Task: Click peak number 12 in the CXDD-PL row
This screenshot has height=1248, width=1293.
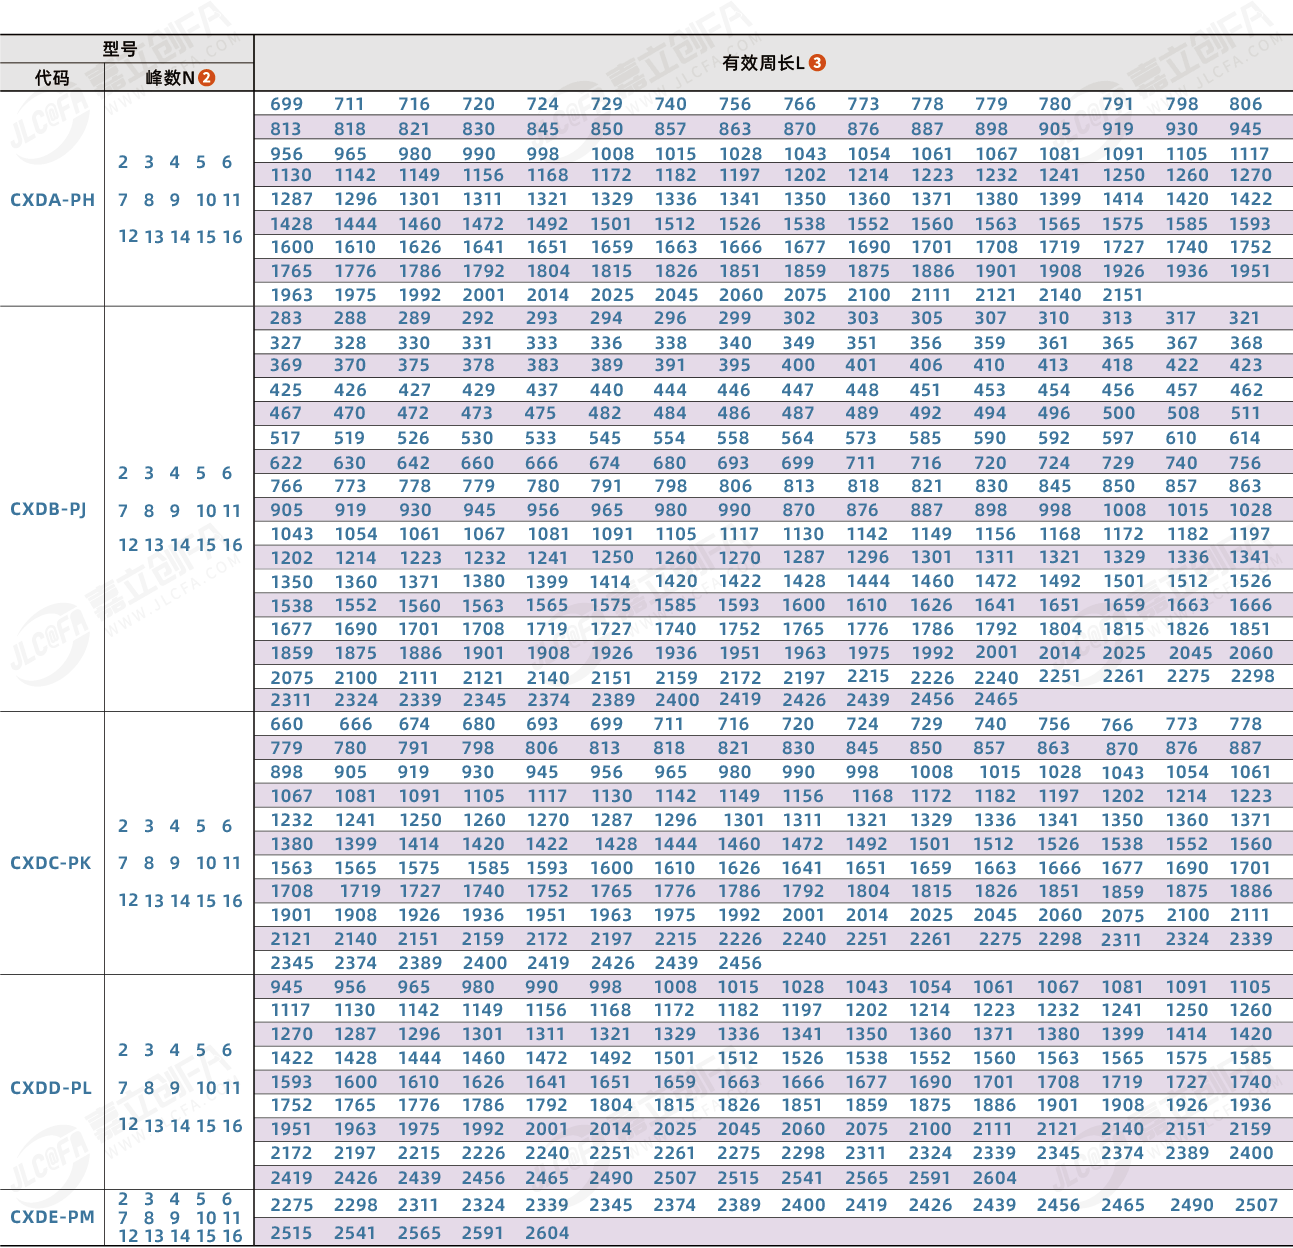Action: tap(128, 1125)
